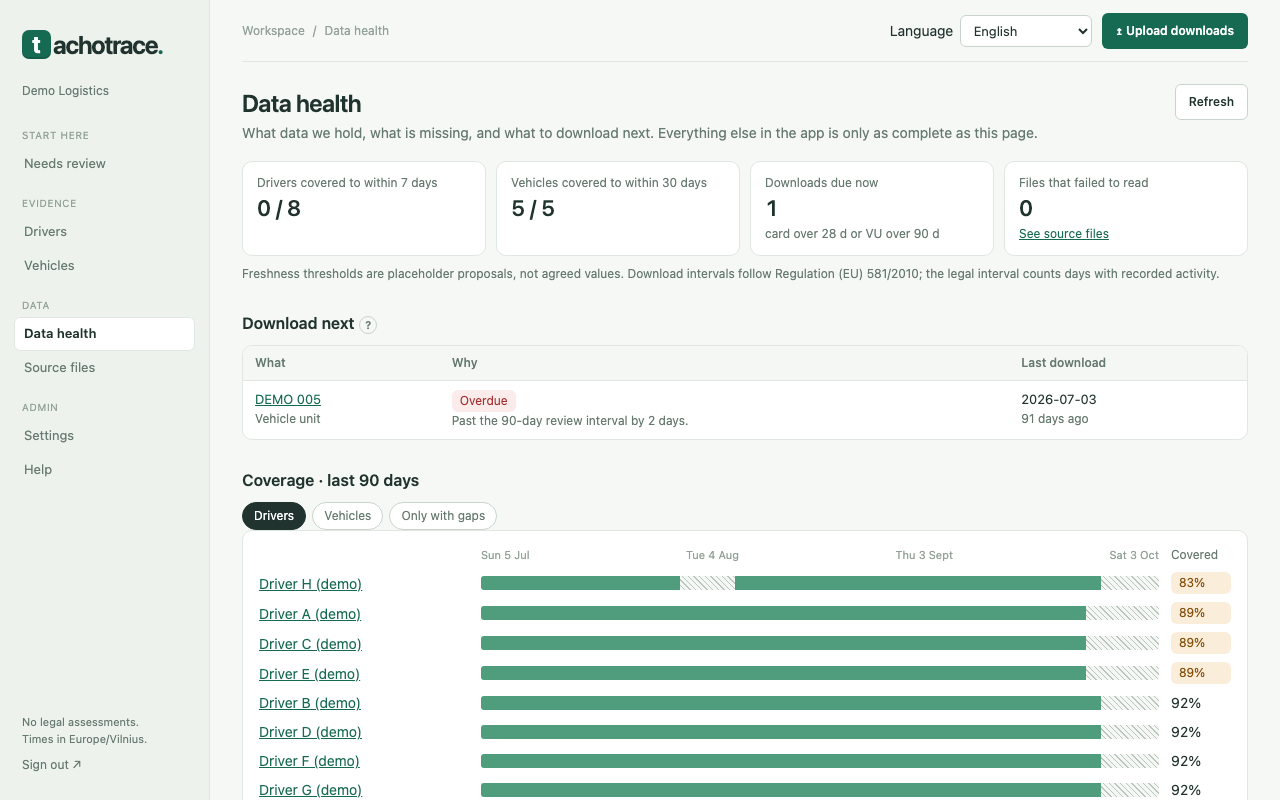Open Driver C (demo) link

310,644
